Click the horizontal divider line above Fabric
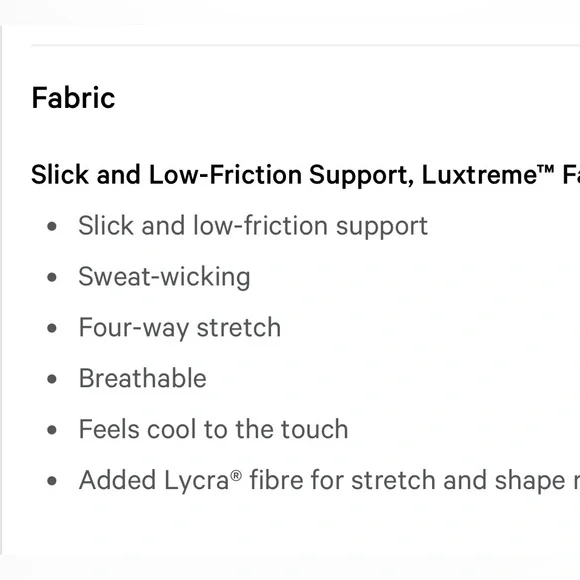This screenshot has width=580, height=580. click(x=306, y=45)
